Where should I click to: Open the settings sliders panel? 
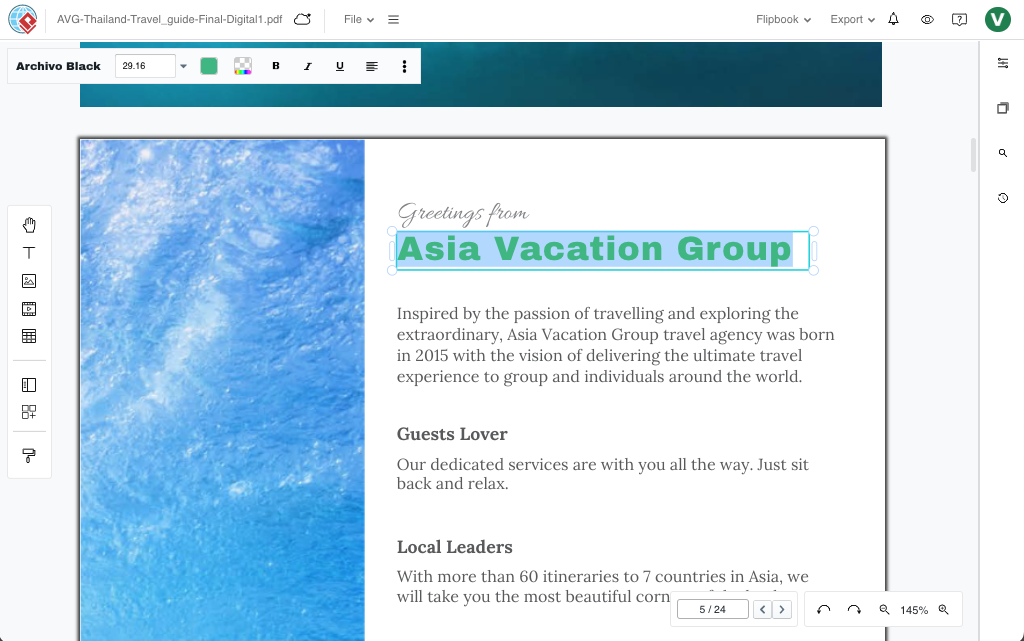point(1003,63)
